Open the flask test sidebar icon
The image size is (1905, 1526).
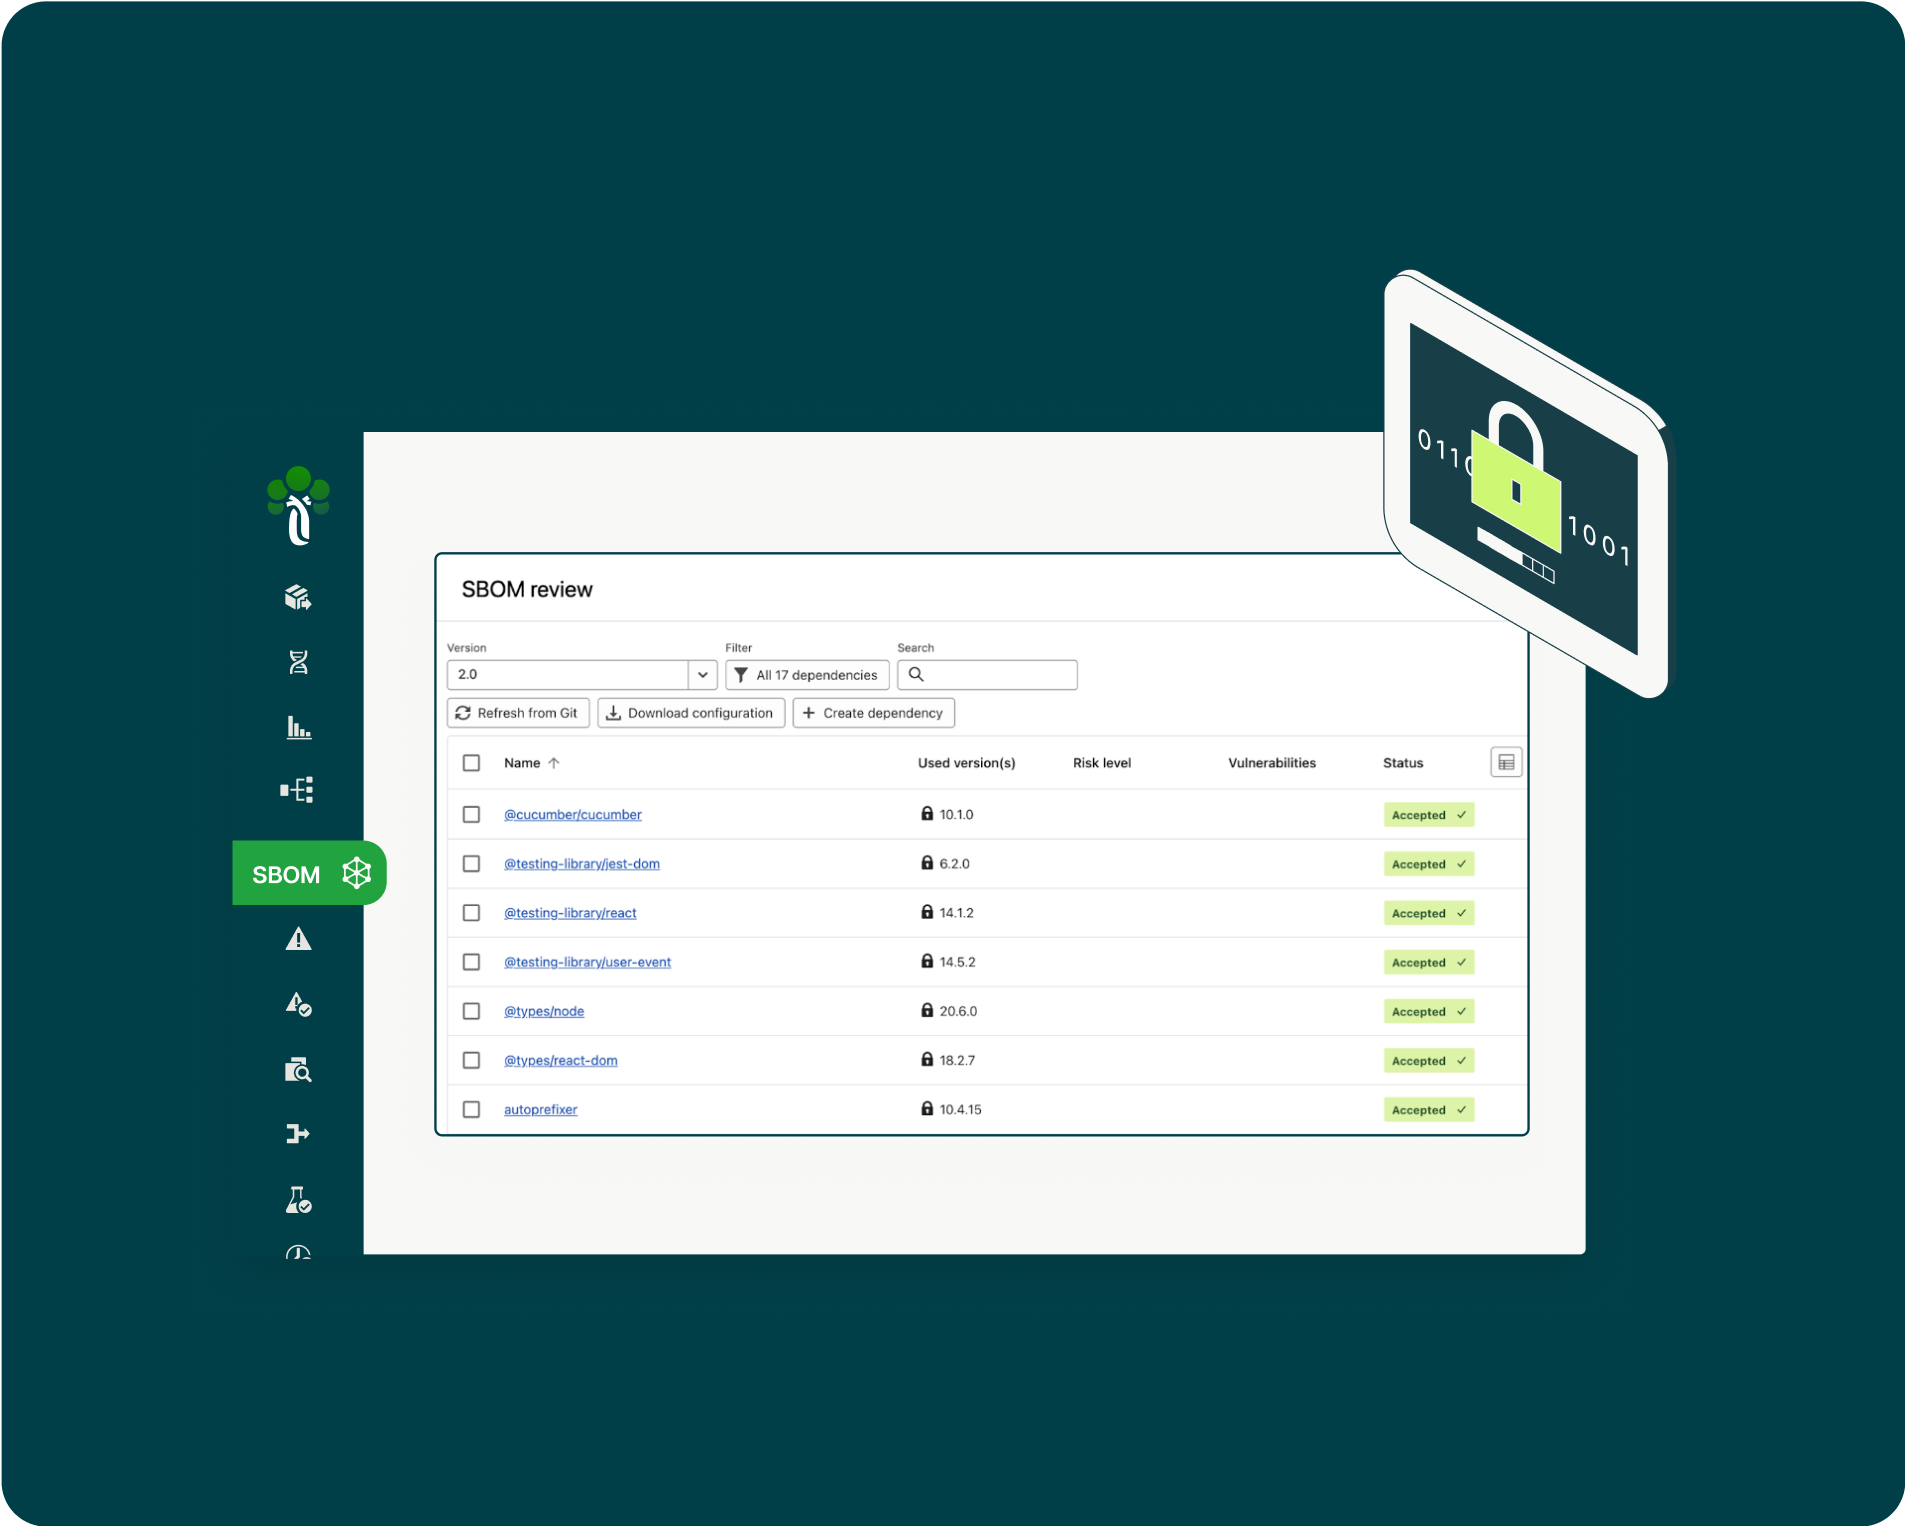pos(298,1199)
